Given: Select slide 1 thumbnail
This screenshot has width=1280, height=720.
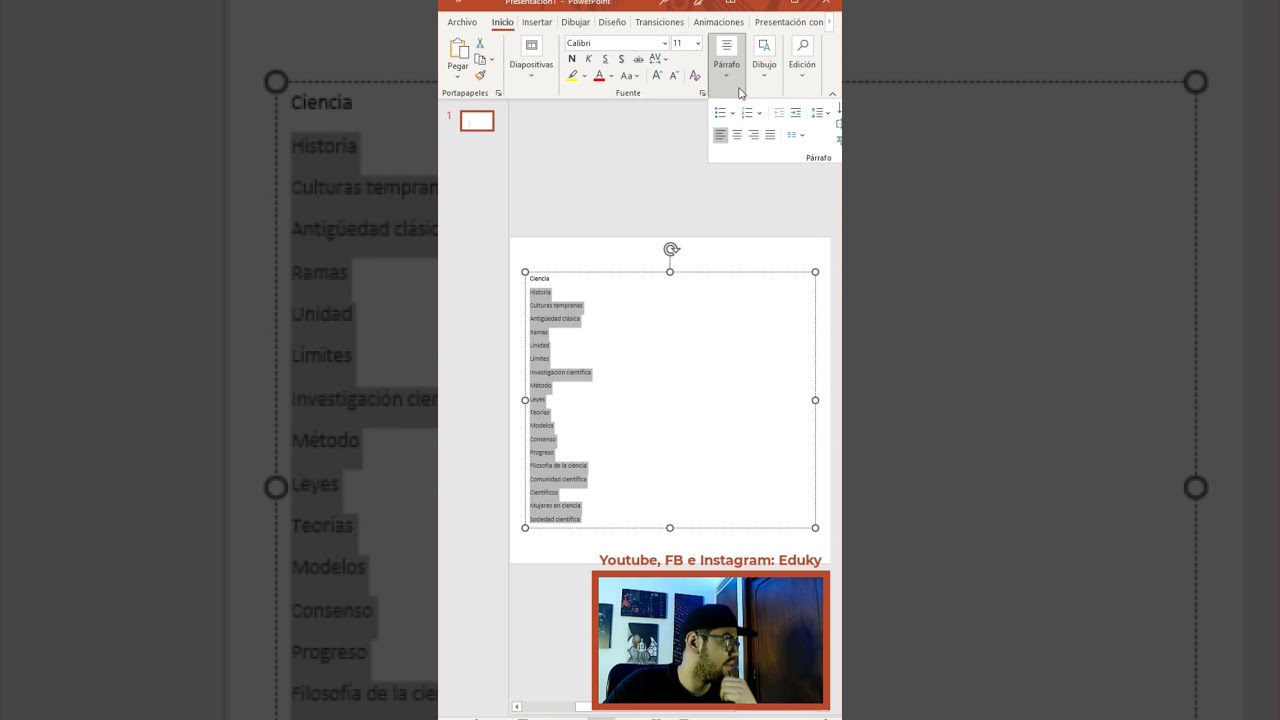Looking at the screenshot, I should [x=477, y=121].
